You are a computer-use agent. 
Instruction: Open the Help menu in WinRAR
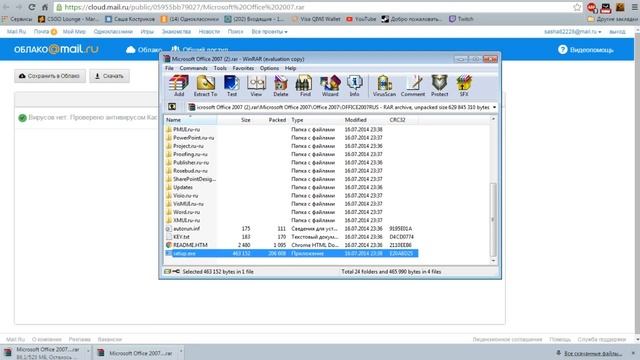click(290, 68)
